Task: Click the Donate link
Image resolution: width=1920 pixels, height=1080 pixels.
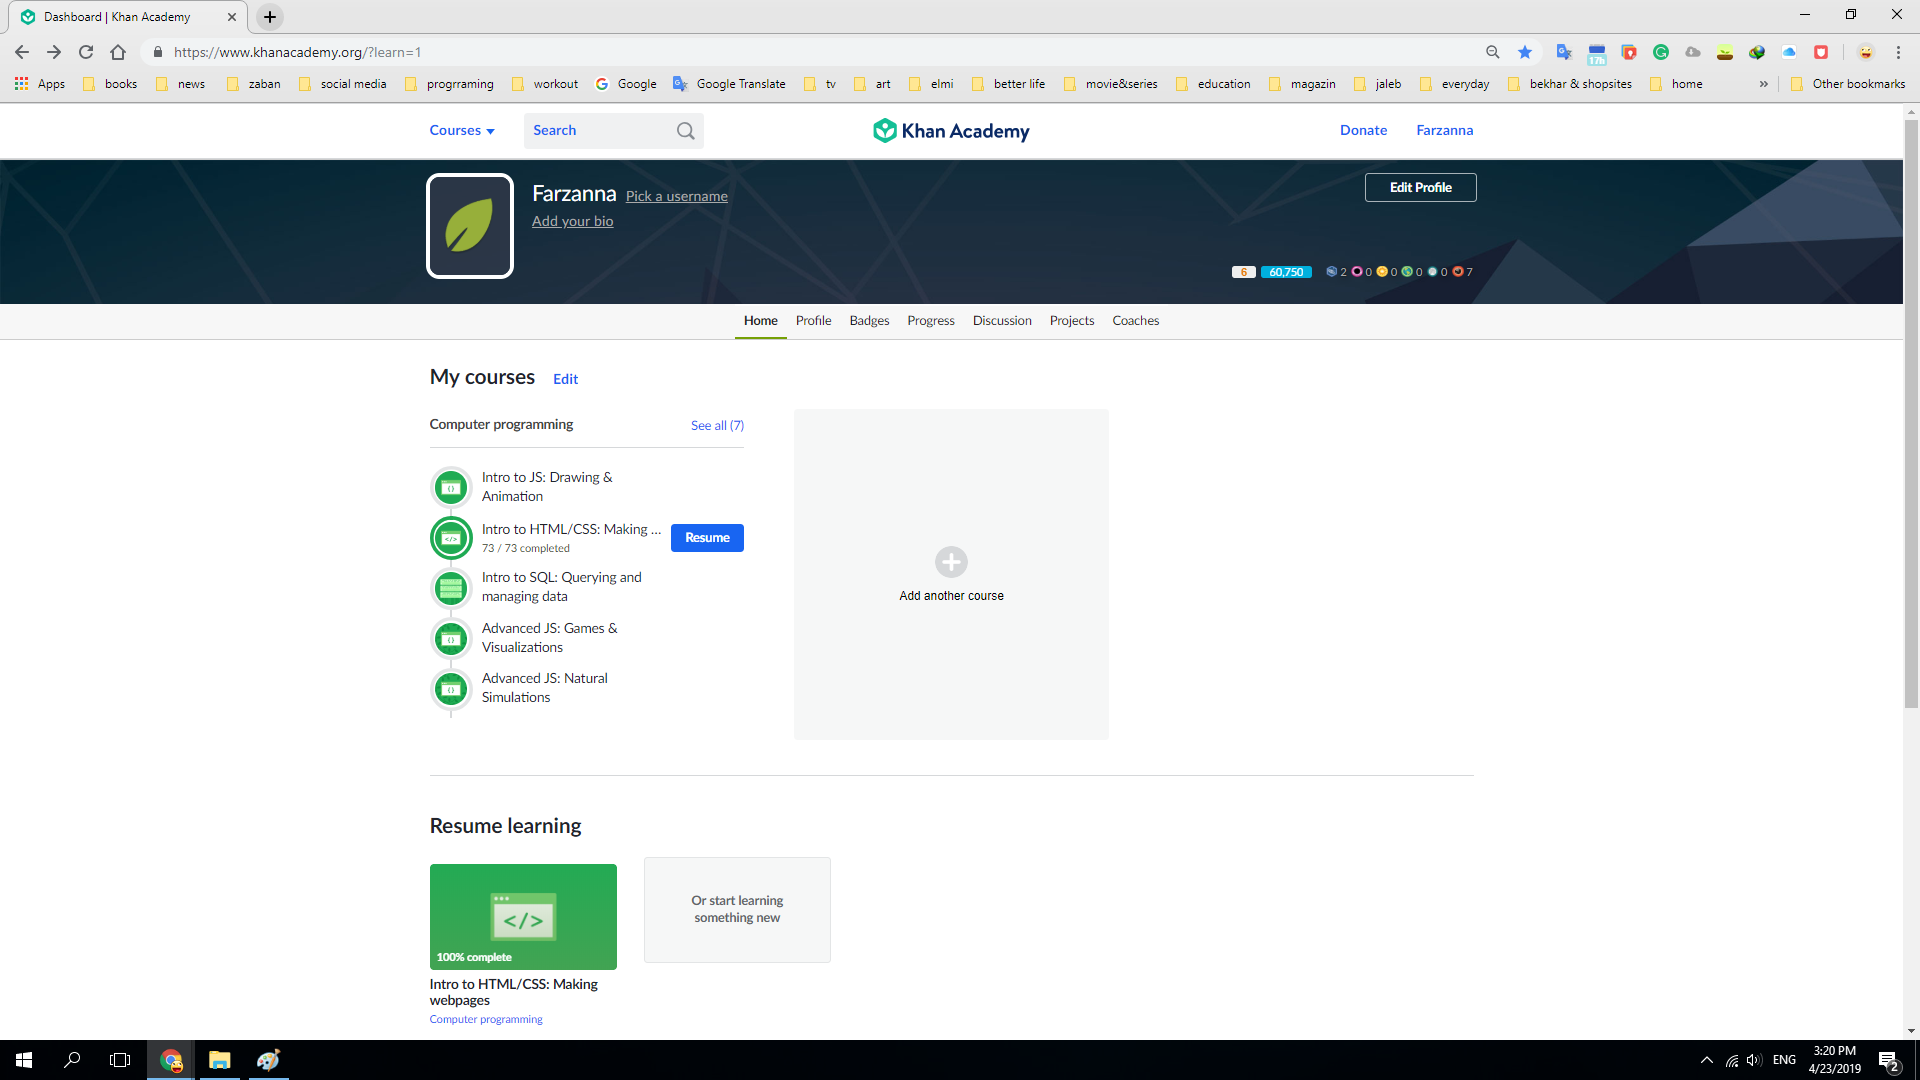Action: click(1363, 131)
